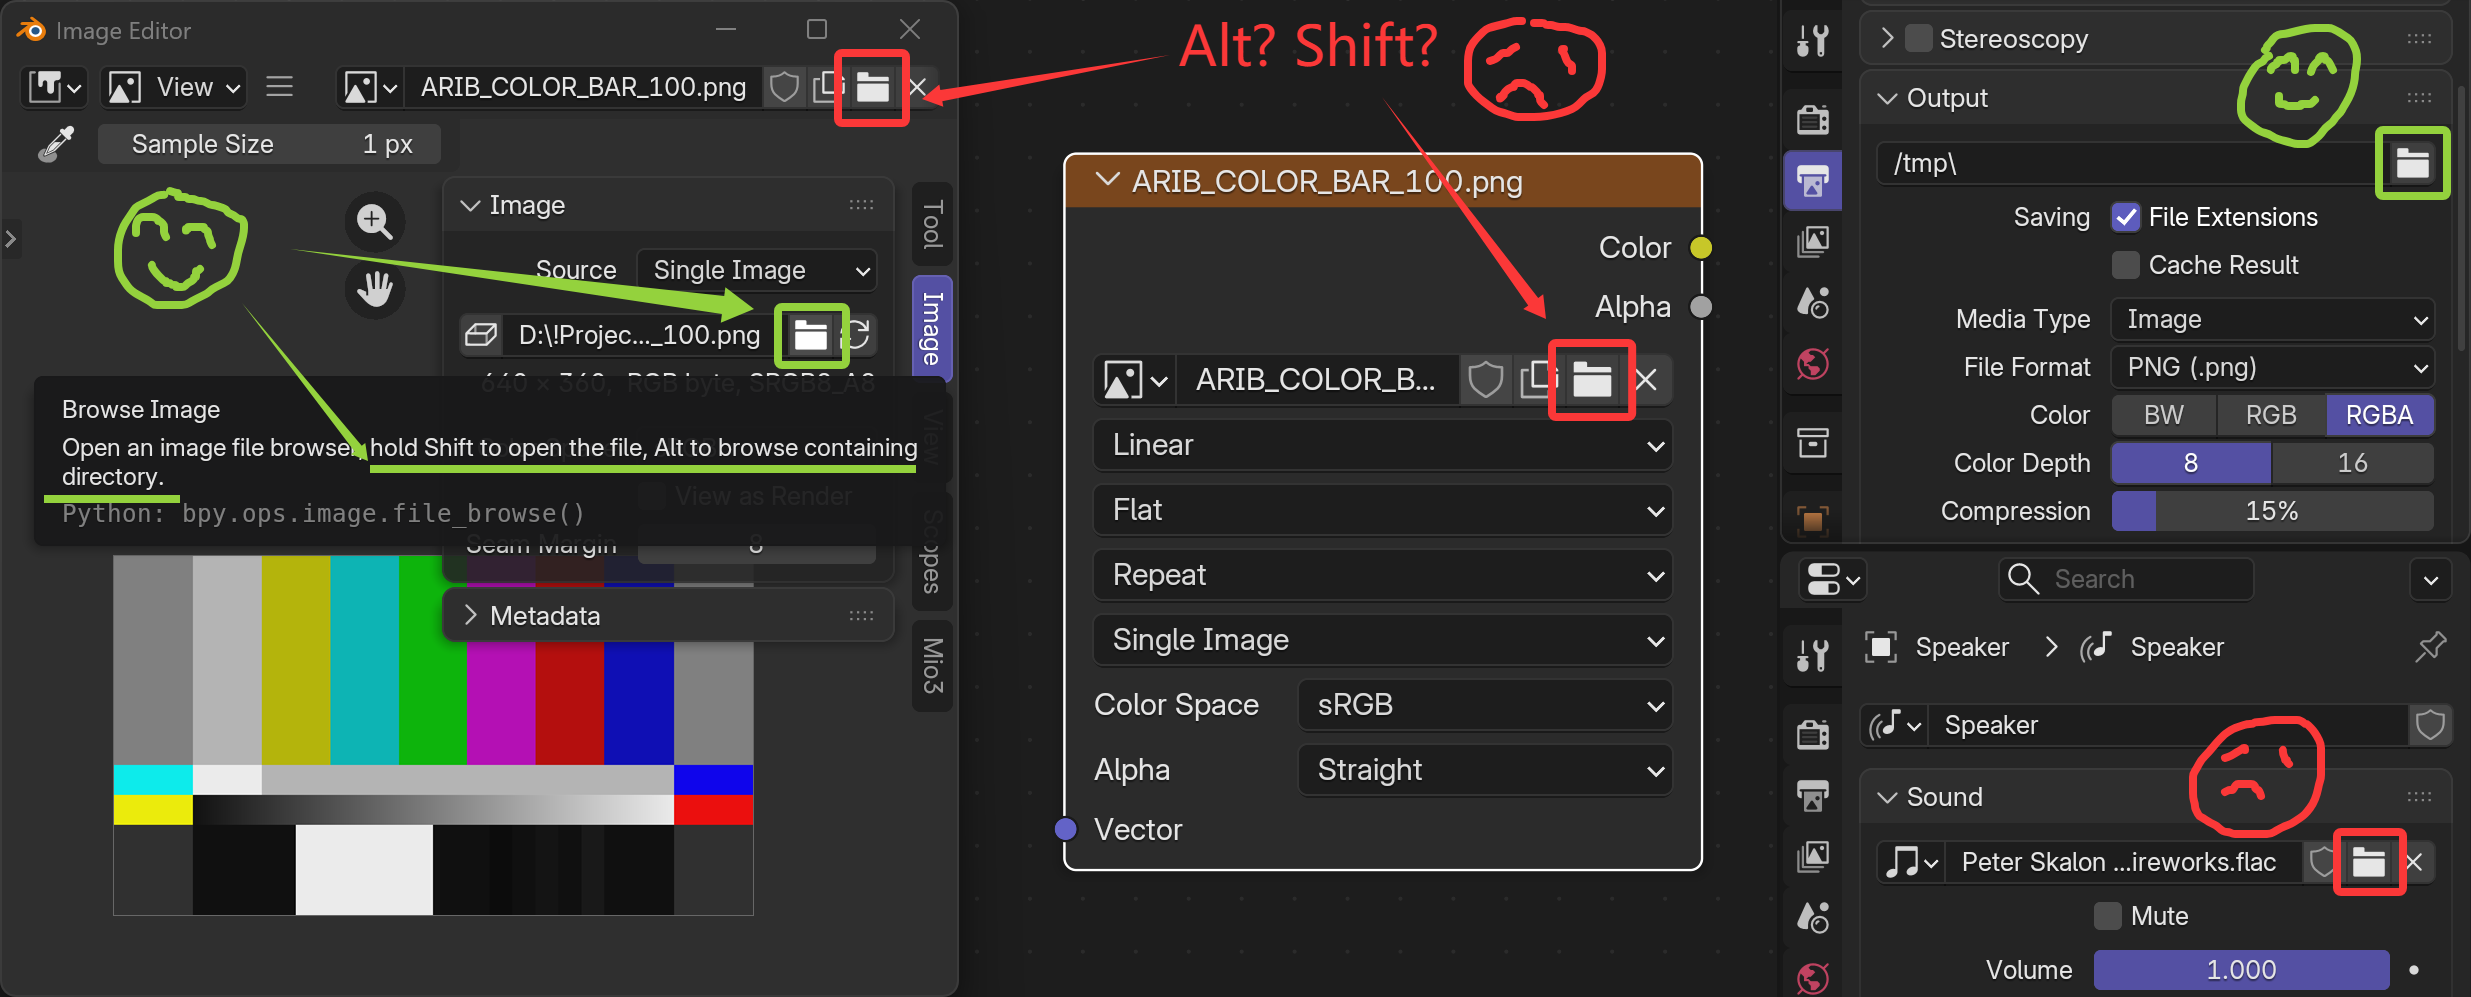Click the Speaker breadcrumb object name
2471x997 pixels.
pyautogui.click(x=1962, y=647)
